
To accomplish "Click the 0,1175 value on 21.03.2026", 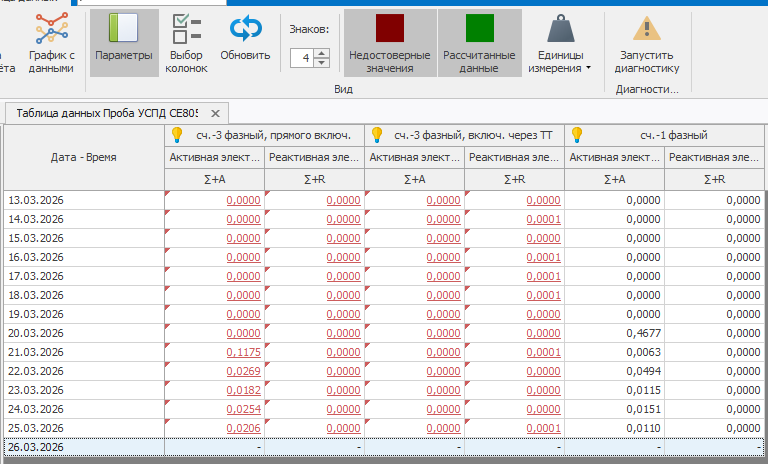I will pos(243,352).
